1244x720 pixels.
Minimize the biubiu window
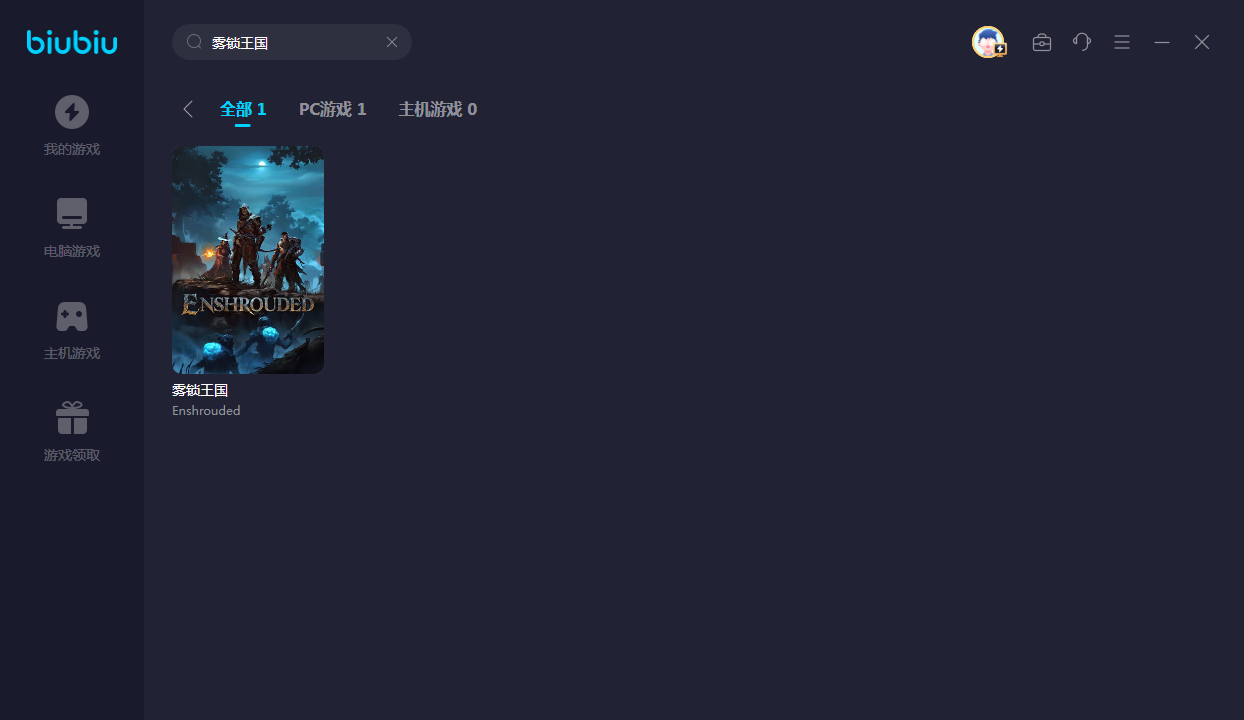coord(1162,42)
